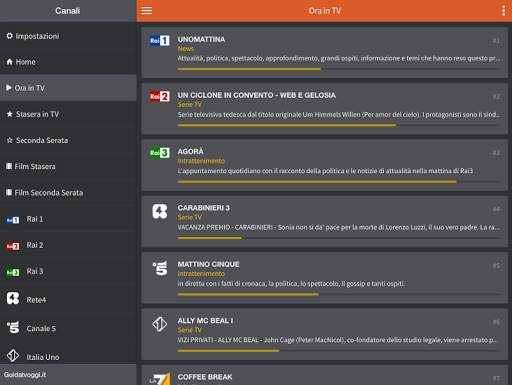Click the CARABINIERI 3 description about Sonia
Viewport: 512px width, 385px height.
coord(338,227)
